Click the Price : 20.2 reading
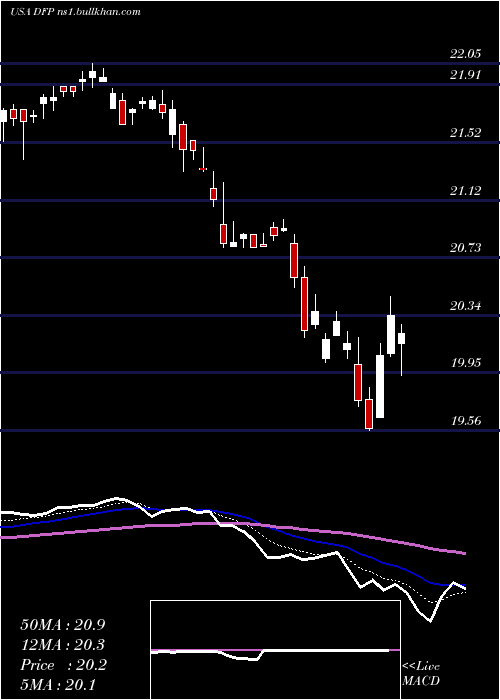The image size is (500, 700). (x=63, y=665)
